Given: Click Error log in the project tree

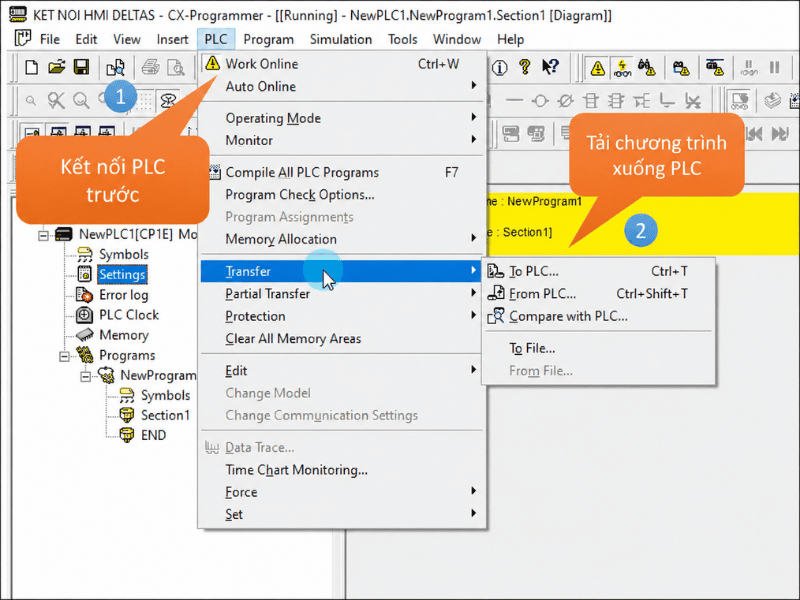Looking at the screenshot, I should tap(123, 295).
